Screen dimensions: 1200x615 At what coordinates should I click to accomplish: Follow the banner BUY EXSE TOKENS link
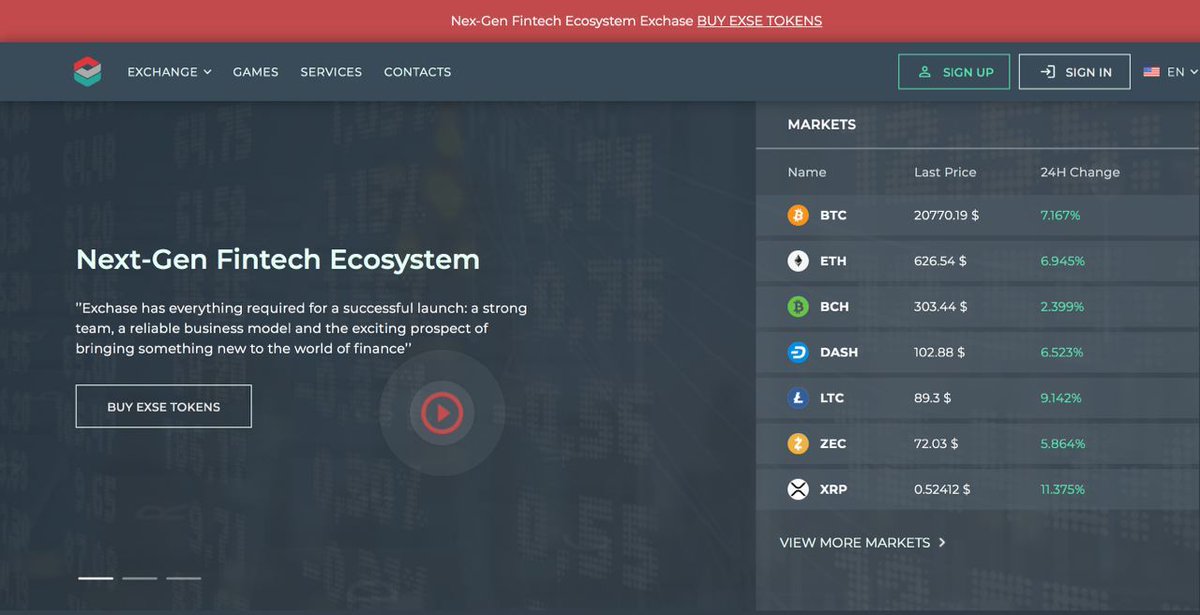[759, 20]
